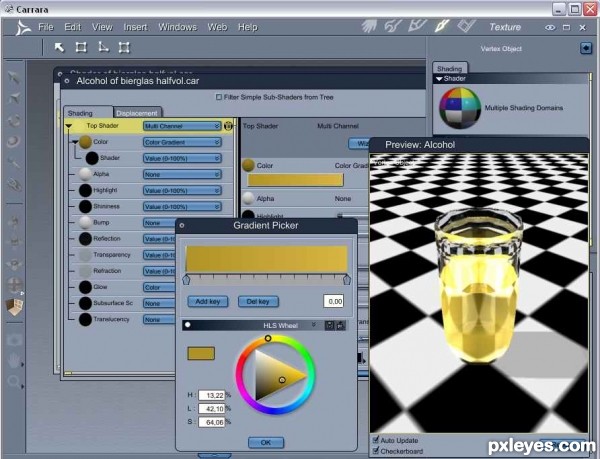The width and height of the screenshot is (600, 459).
Task: Open the Shininess Value dropdown
Action: (x=182, y=207)
